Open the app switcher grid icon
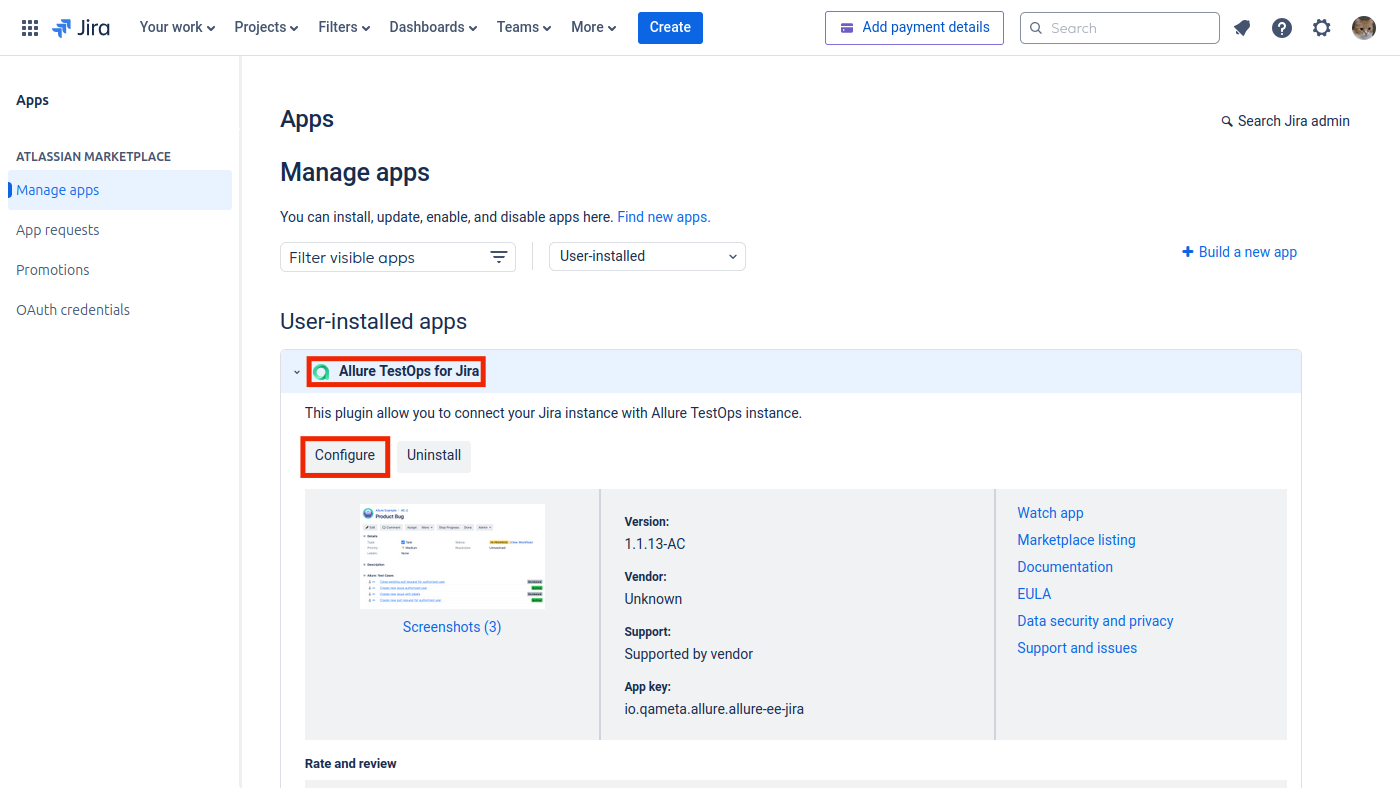The image size is (1400, 788). (x=30, y=28)
